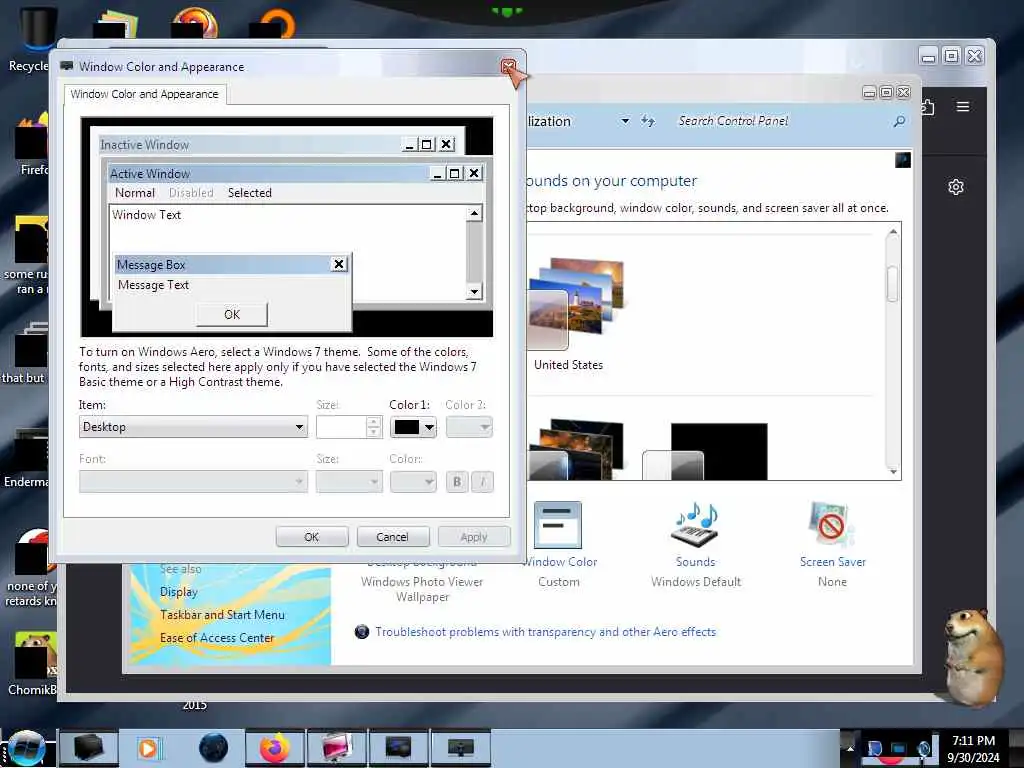Open the Item dropdown showing Desktop

pos(193,427)
